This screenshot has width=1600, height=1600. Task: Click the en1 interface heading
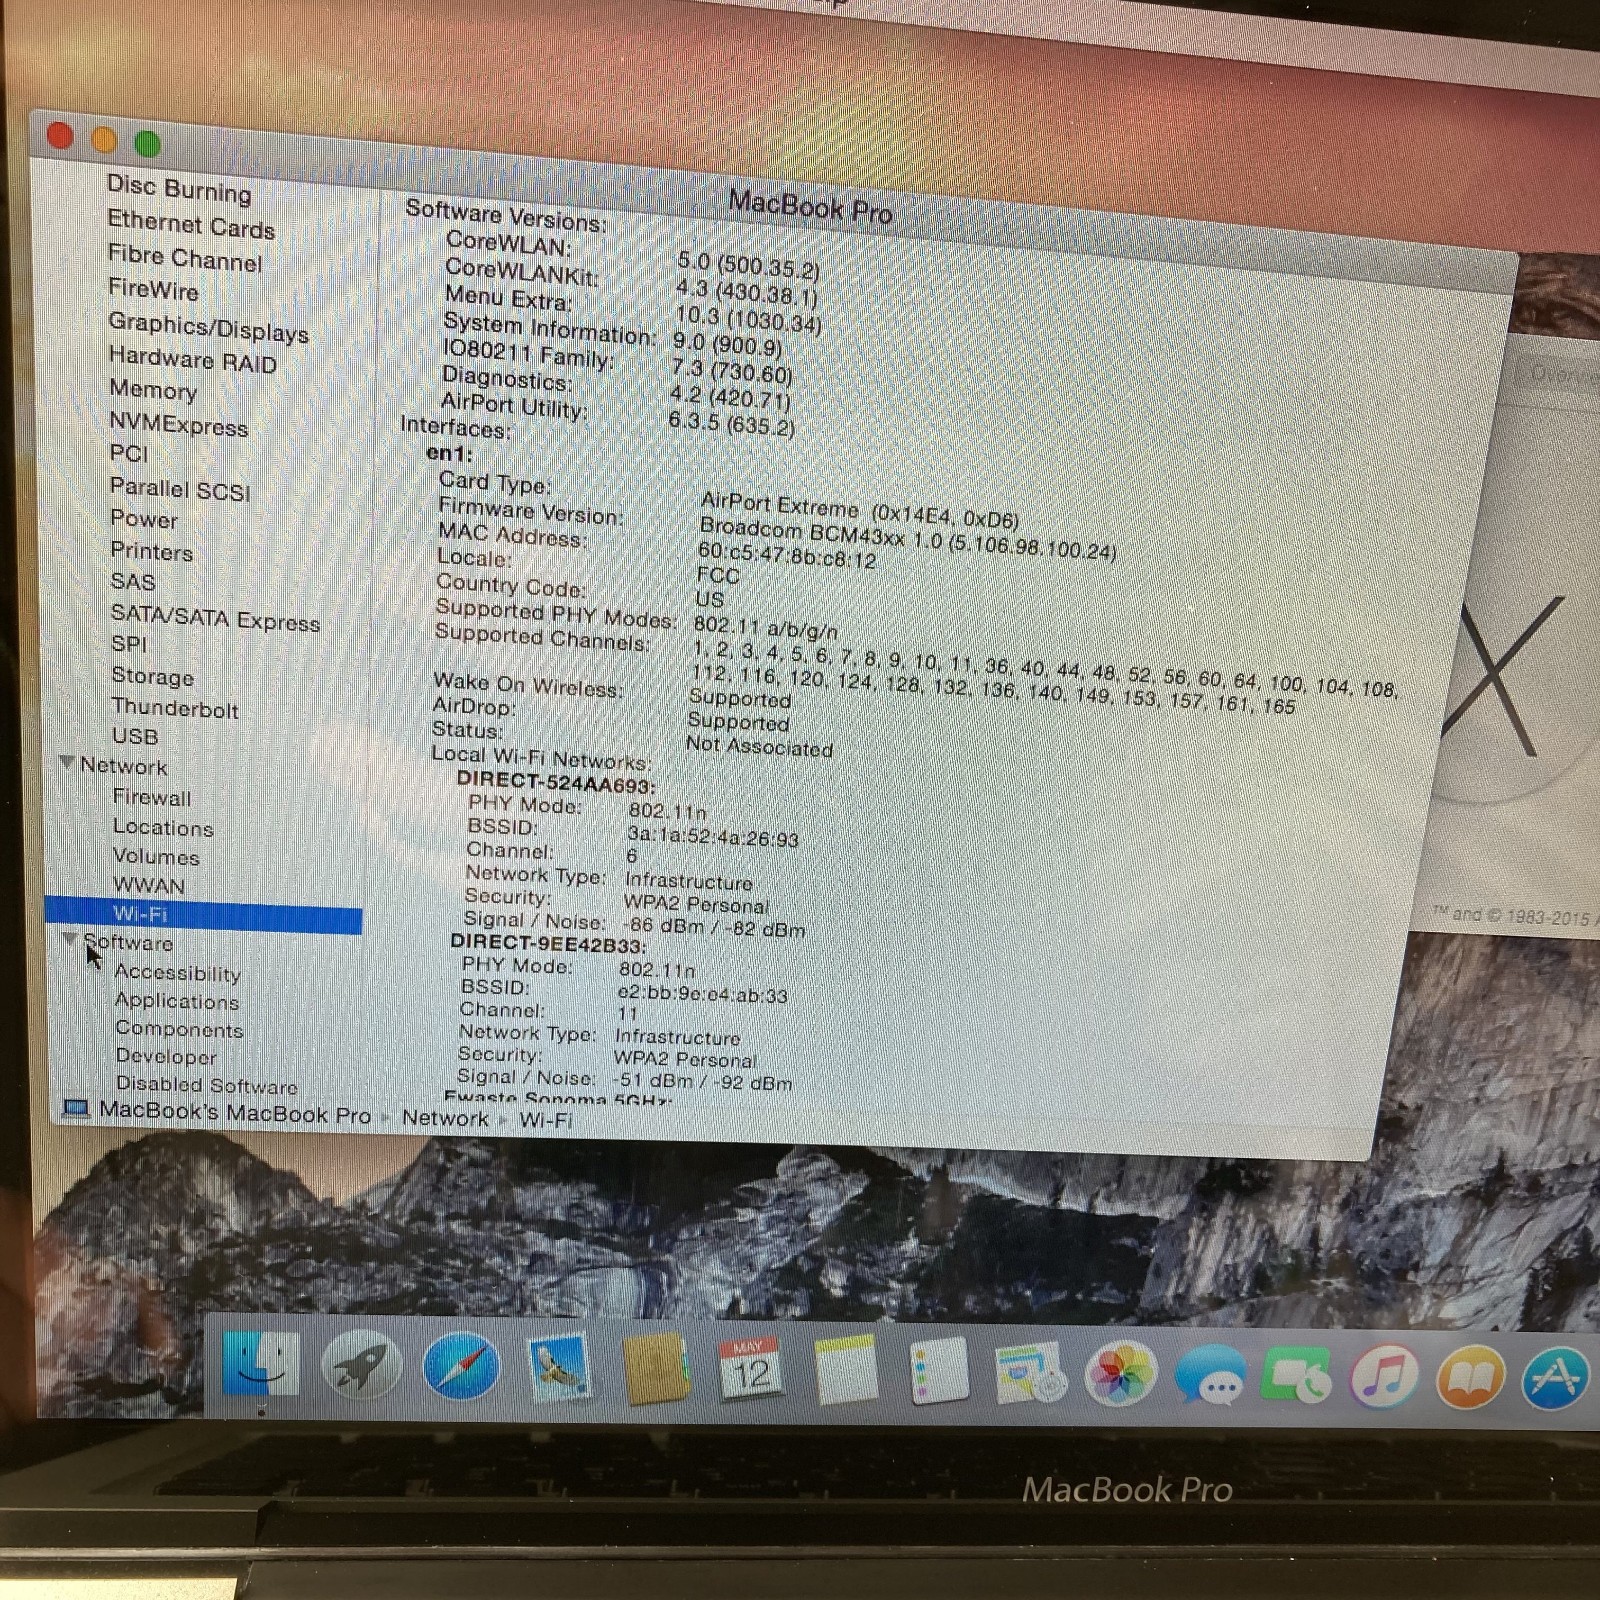click(449, 453)
